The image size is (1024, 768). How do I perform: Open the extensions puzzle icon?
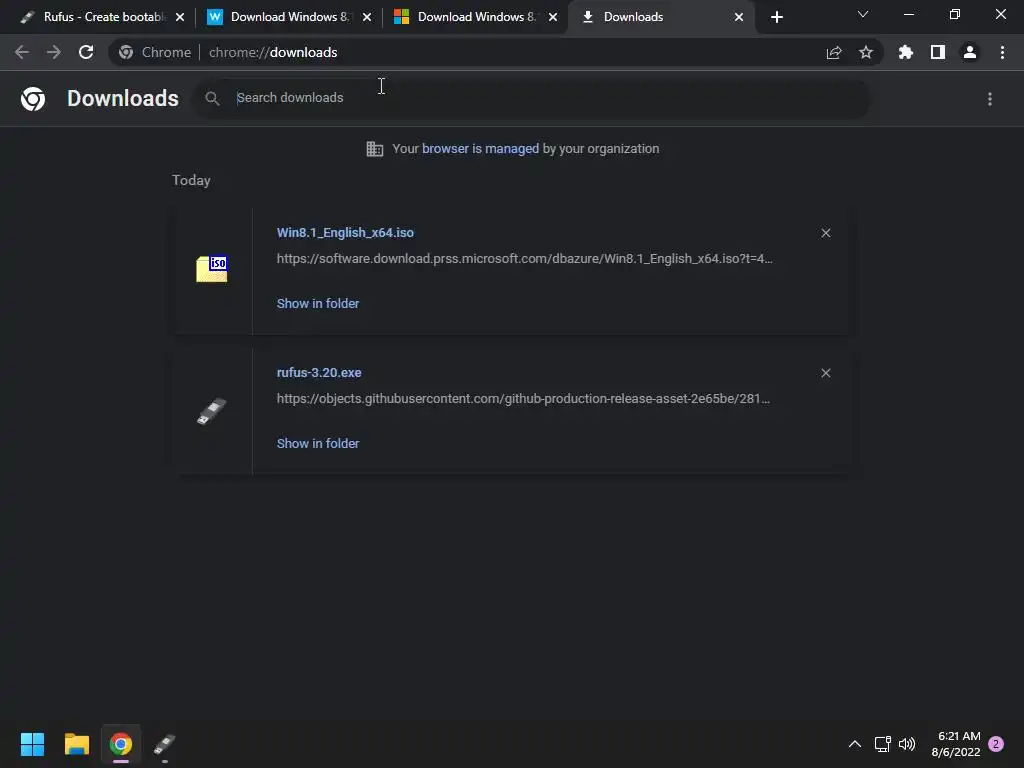click(x=906, y=52)
